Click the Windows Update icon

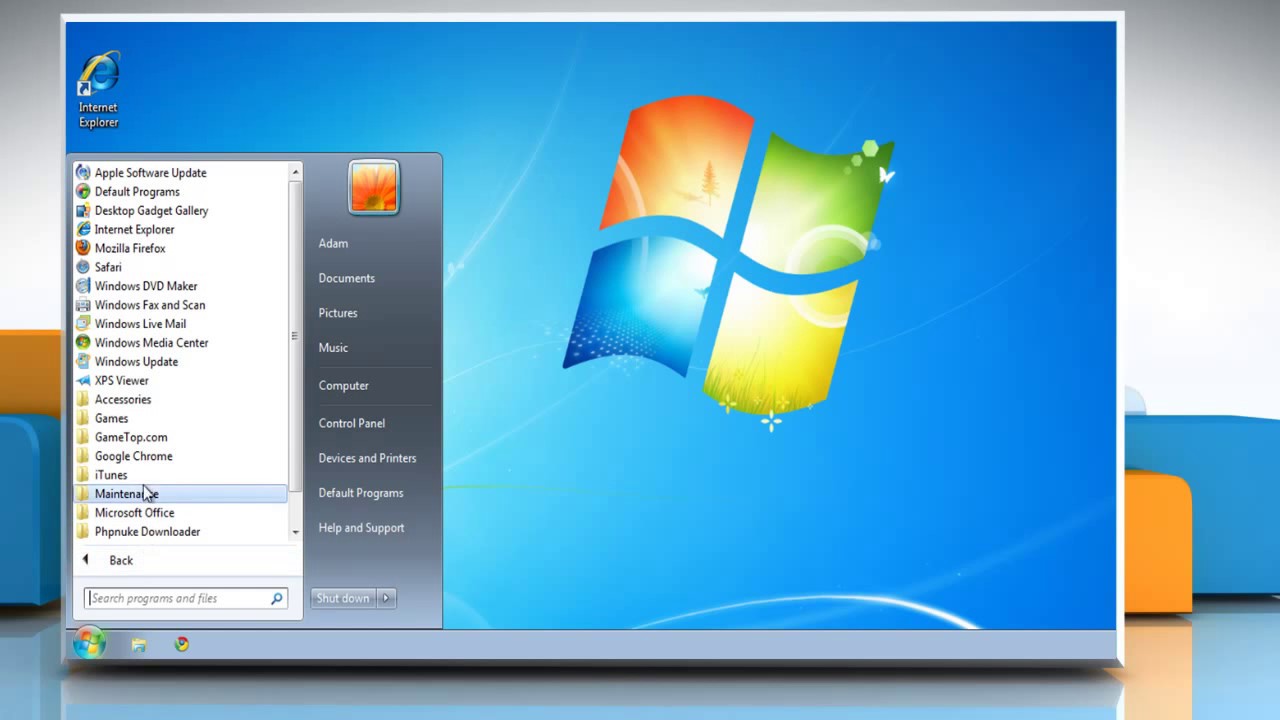pyautogui.click(x=83, y=362)
